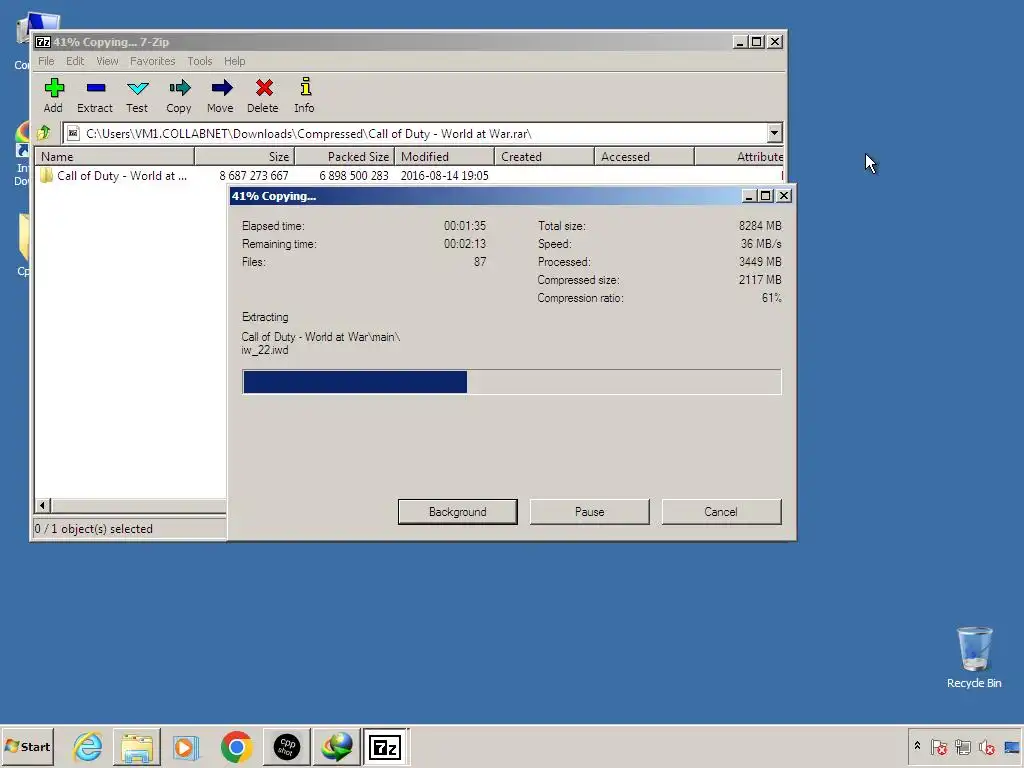Open the Favorites menu
Image resolution: width=1024 pixels, height=768 pixels.
[x=152, y=61]
